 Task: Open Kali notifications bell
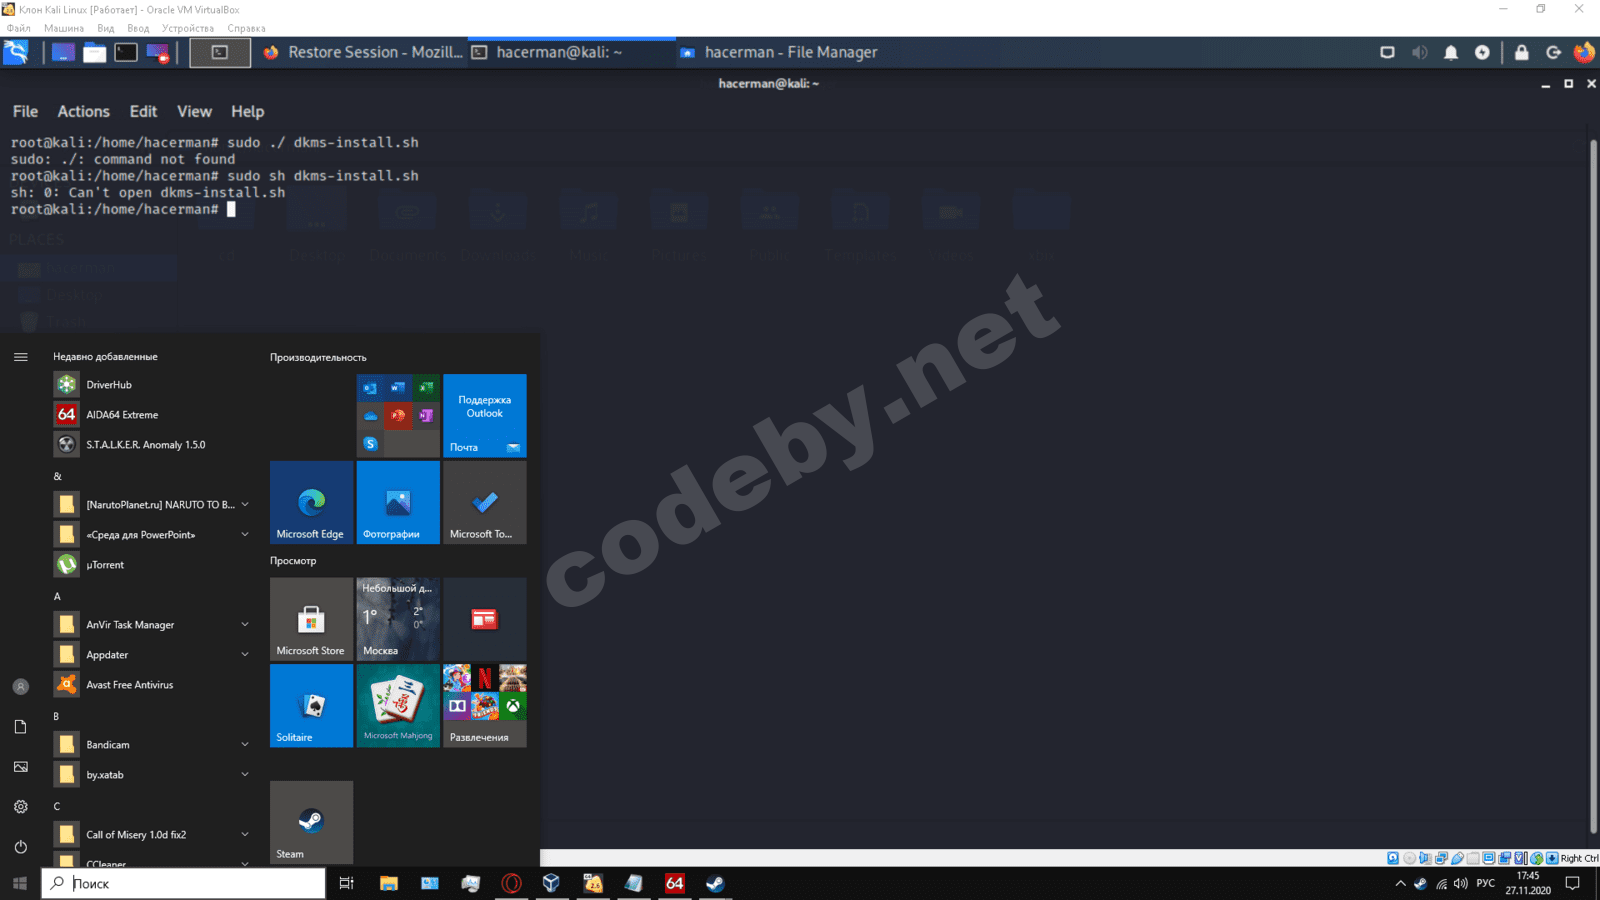click(x=1451, y=52)
